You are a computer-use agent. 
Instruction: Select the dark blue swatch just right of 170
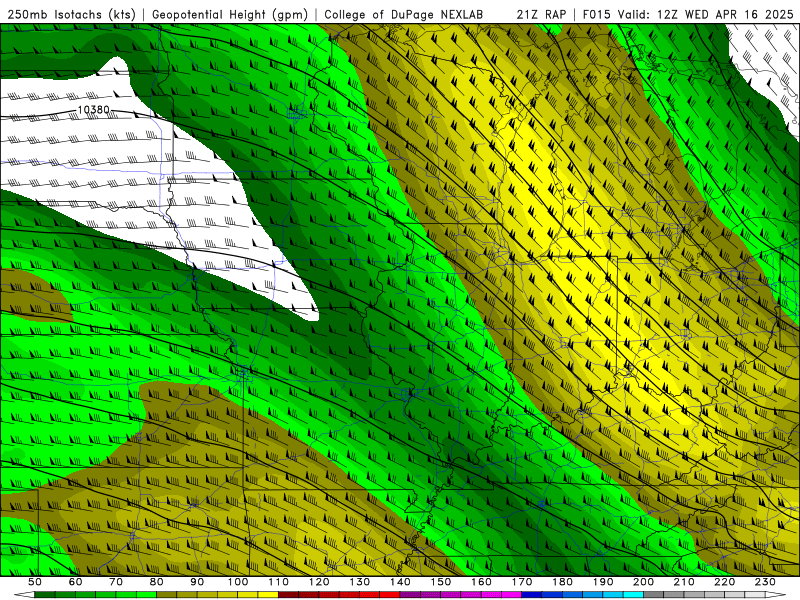click(x=532, y=595)
